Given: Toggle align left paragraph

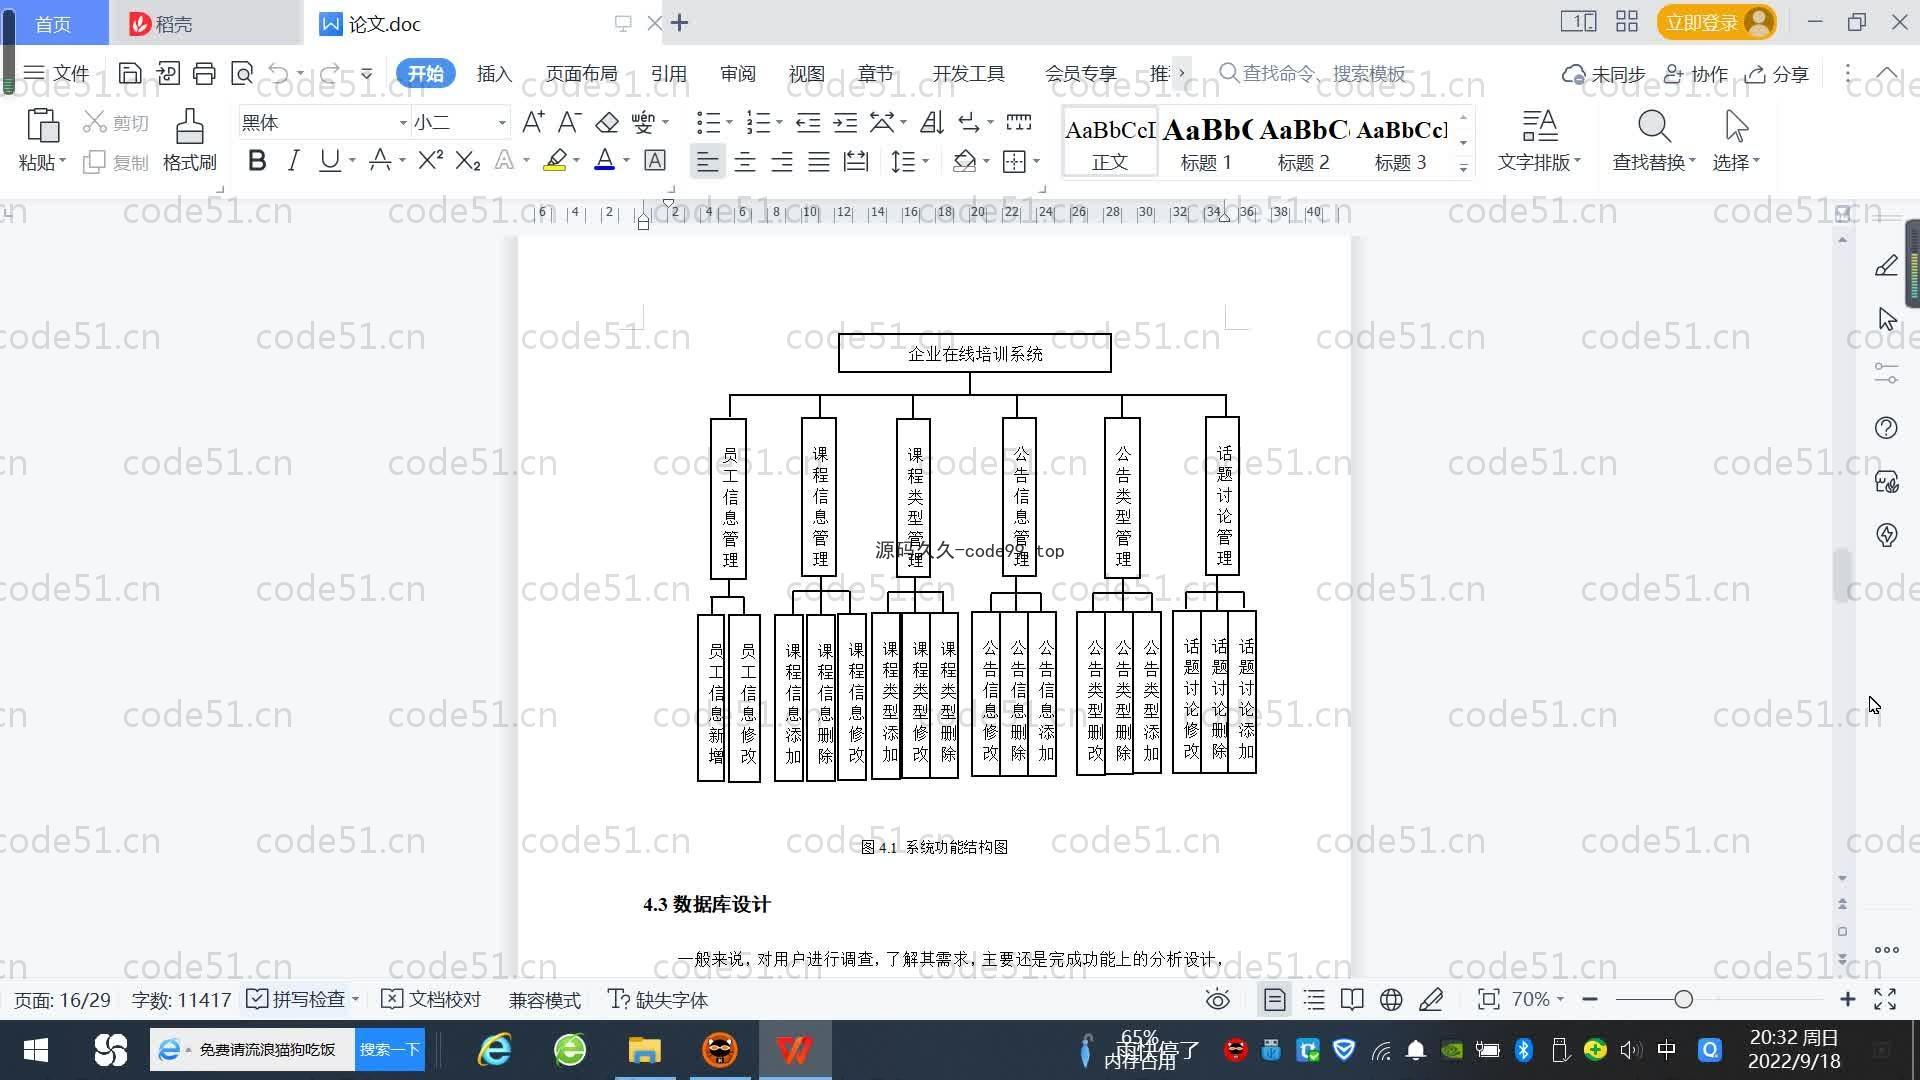Looking at the screenshot, I should click(x=707, y=161).
